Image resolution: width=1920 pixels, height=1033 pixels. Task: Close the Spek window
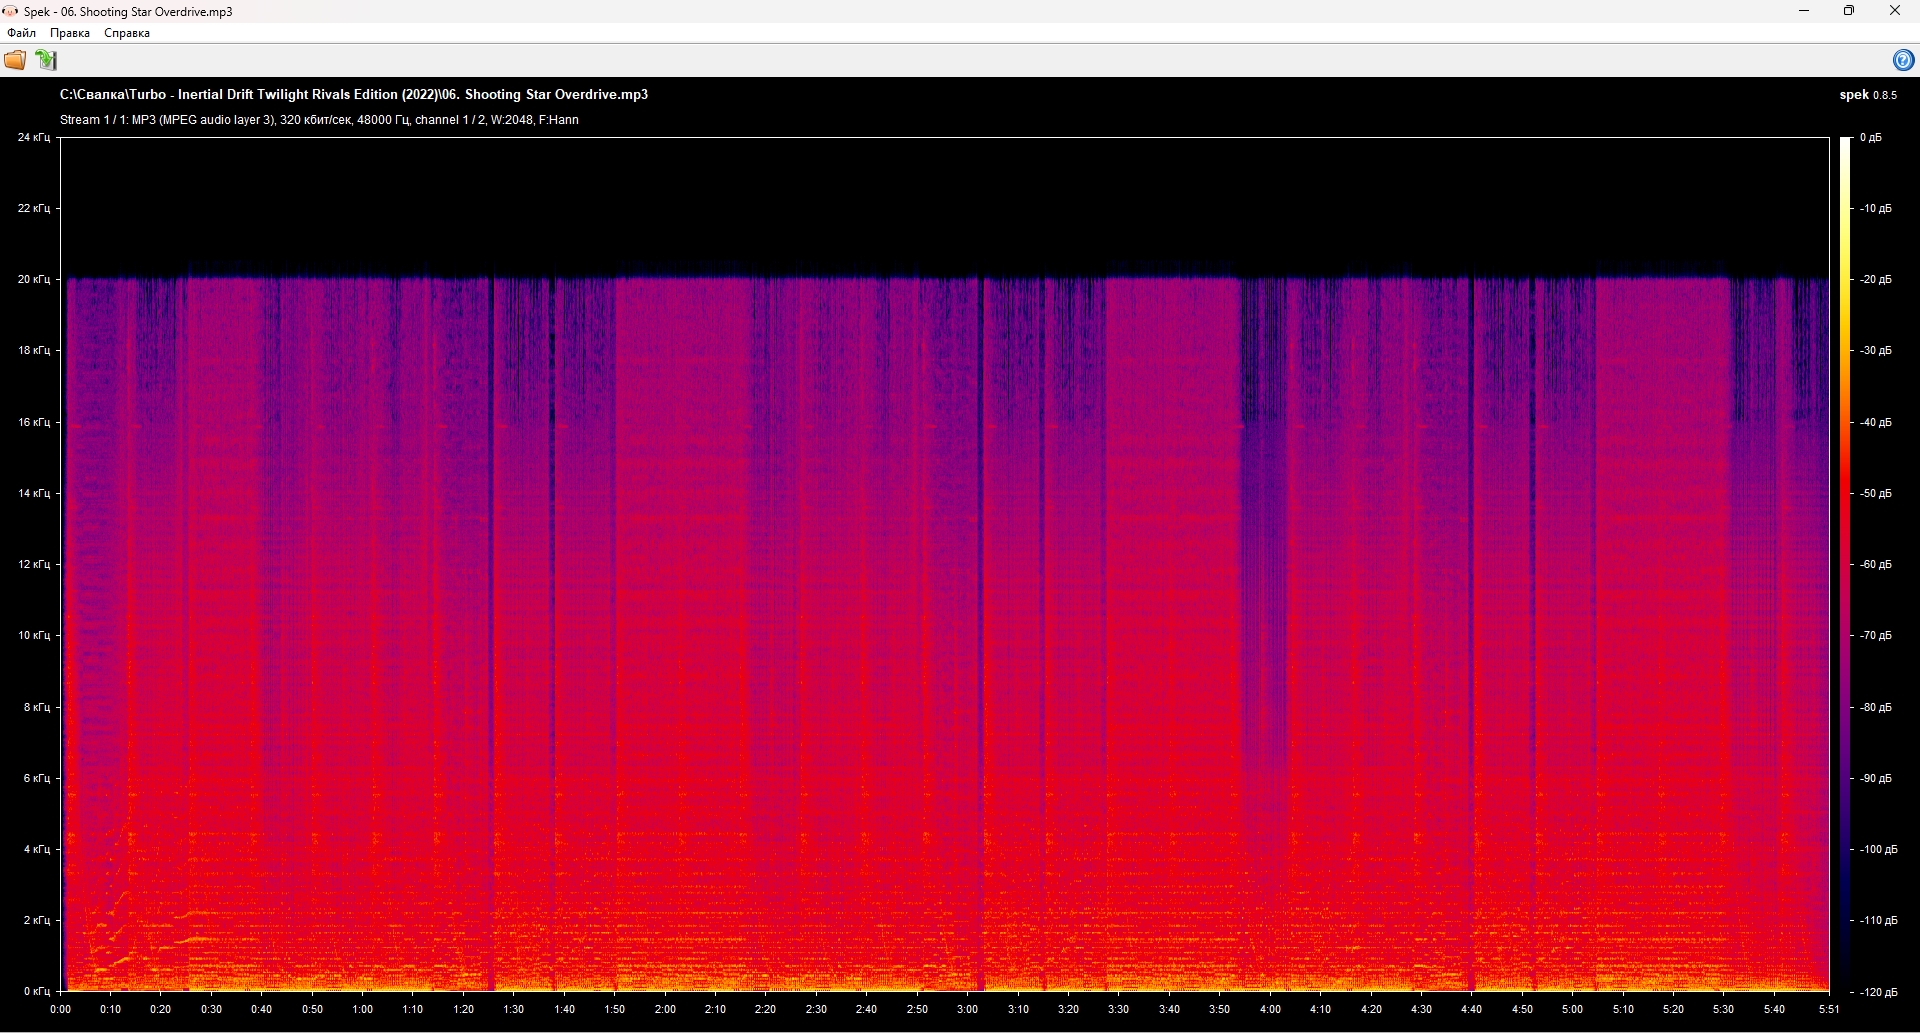[1894, 11]
